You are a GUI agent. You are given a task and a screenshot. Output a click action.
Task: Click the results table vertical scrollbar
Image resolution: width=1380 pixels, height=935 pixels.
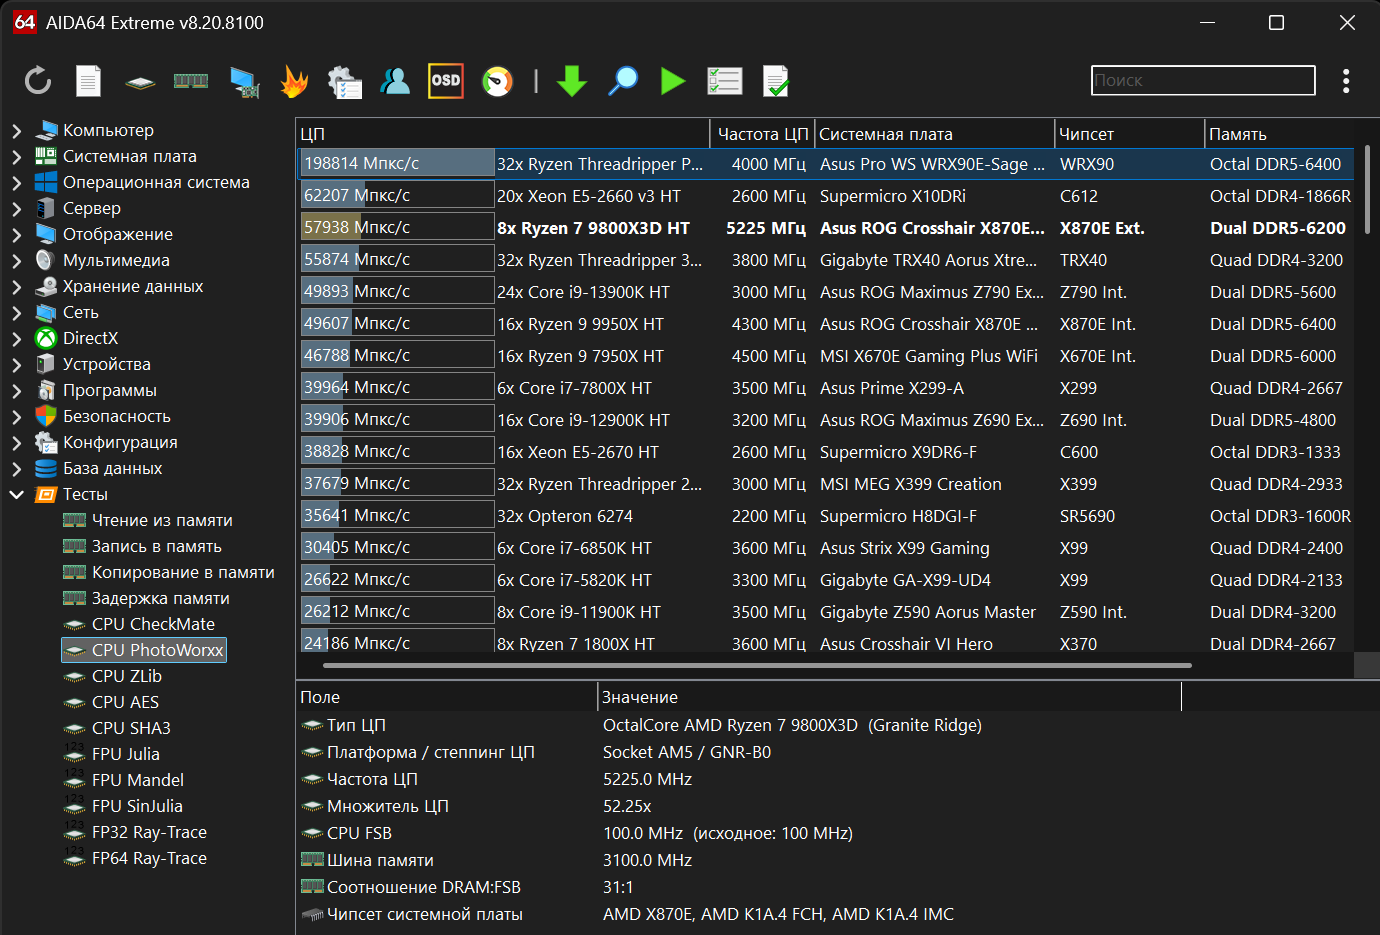pos(1367,190)
